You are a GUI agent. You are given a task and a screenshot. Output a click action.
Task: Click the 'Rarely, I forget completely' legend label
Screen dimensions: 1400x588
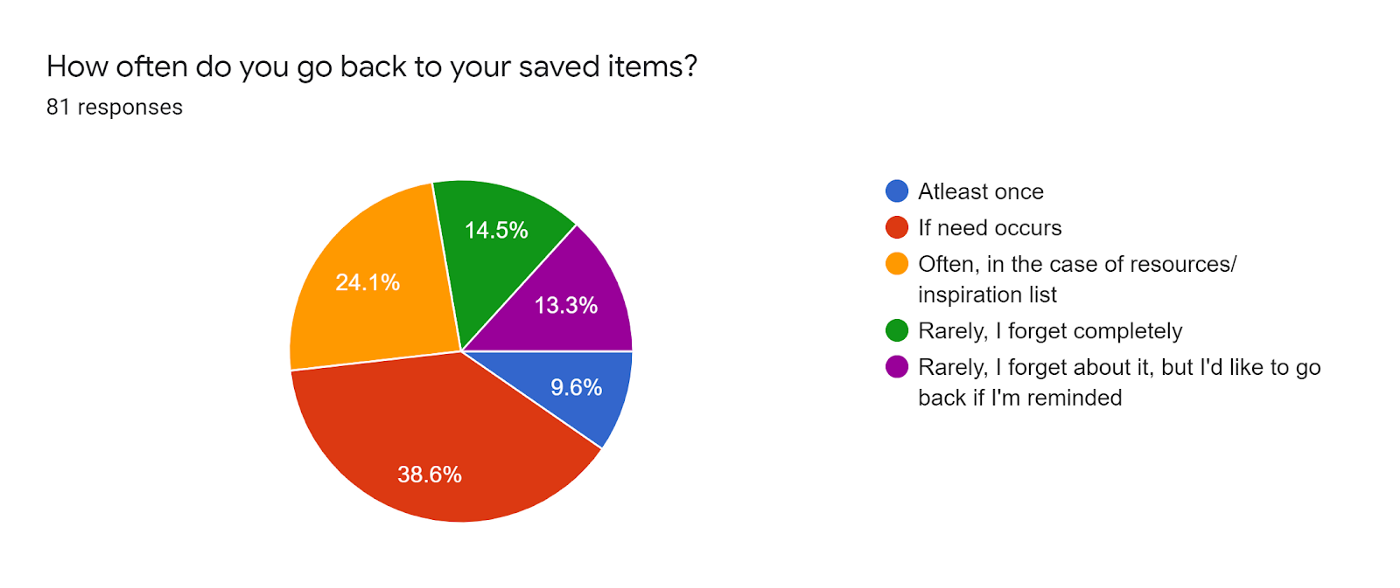(1050, 331)
